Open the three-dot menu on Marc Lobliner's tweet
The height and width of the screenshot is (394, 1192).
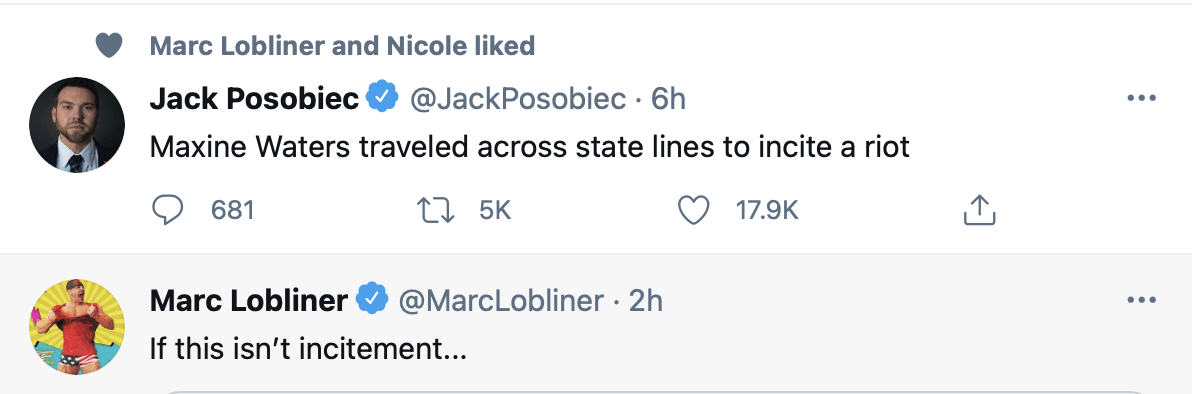tap(1141, 300)
